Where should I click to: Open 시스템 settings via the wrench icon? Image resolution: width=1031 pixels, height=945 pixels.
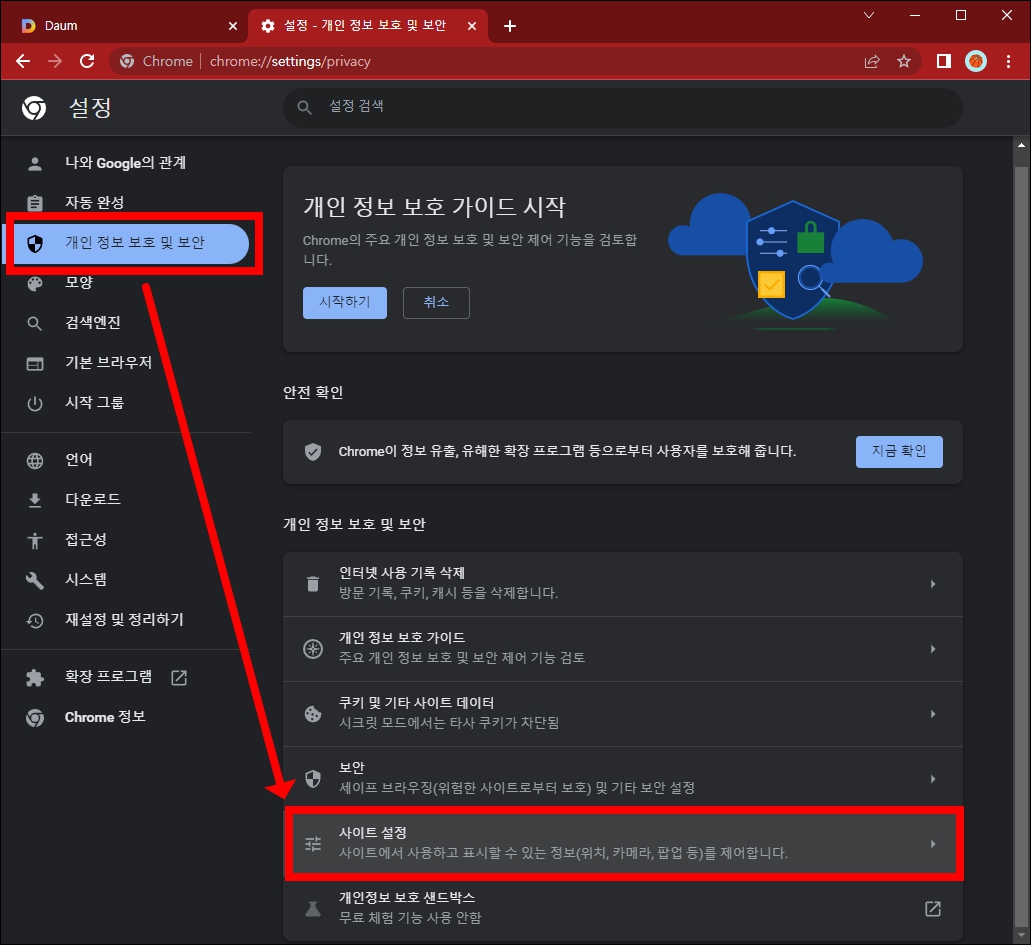(x=35, y=580)
